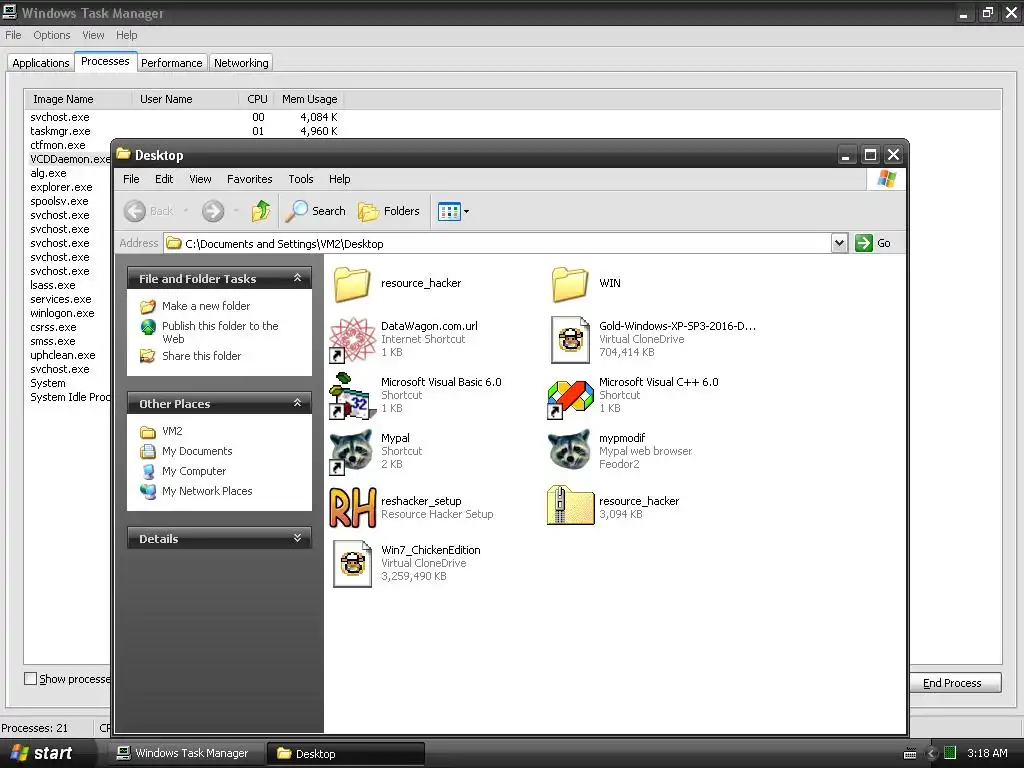
Task: Click the Share this folder link
Action: [201, 356]
